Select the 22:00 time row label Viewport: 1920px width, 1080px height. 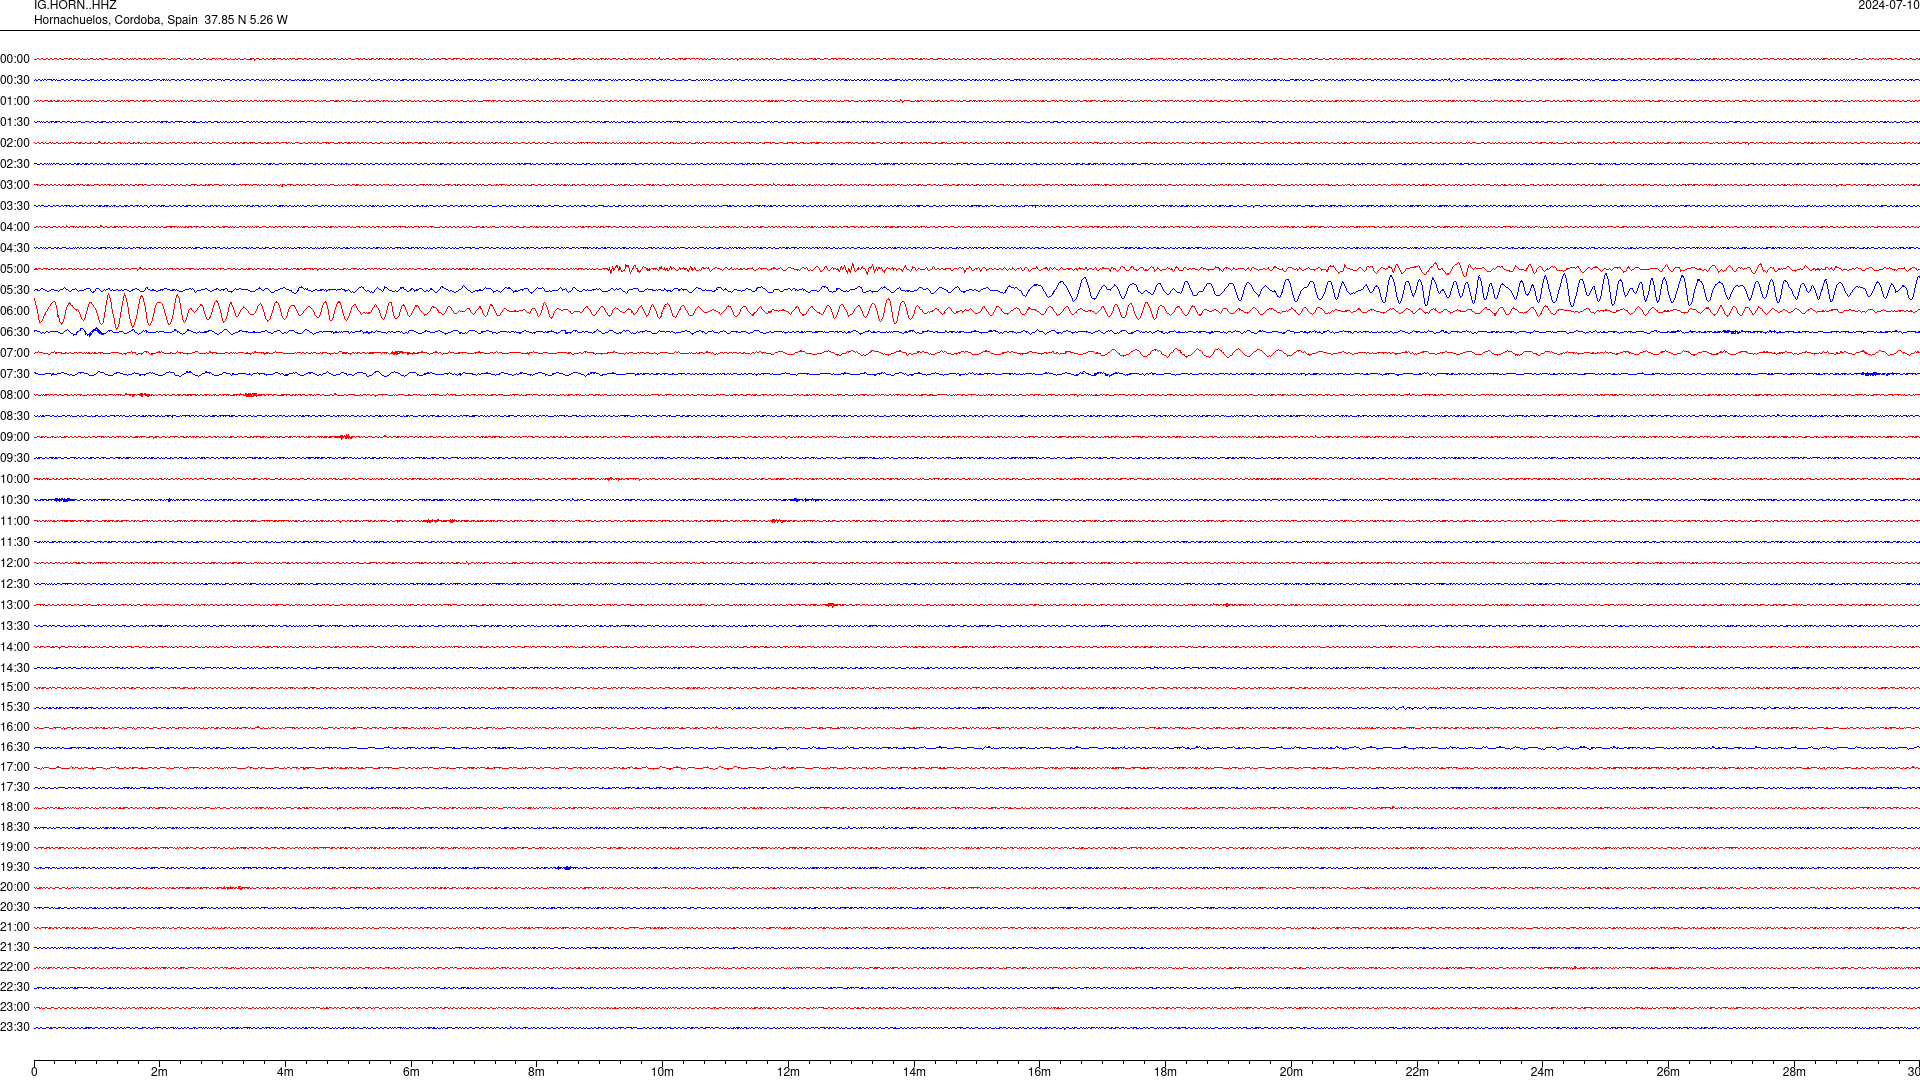pos(15,967)
